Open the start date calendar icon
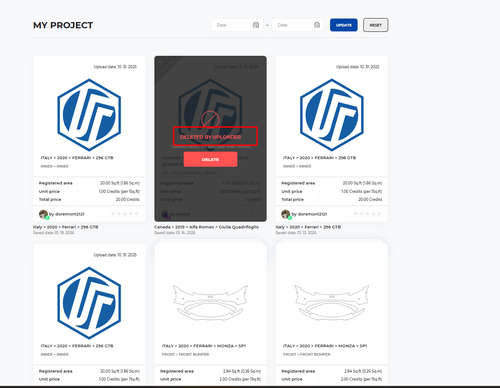Viewport: 500px width, 388px height. pyautogui.click(x=256, y=25)
